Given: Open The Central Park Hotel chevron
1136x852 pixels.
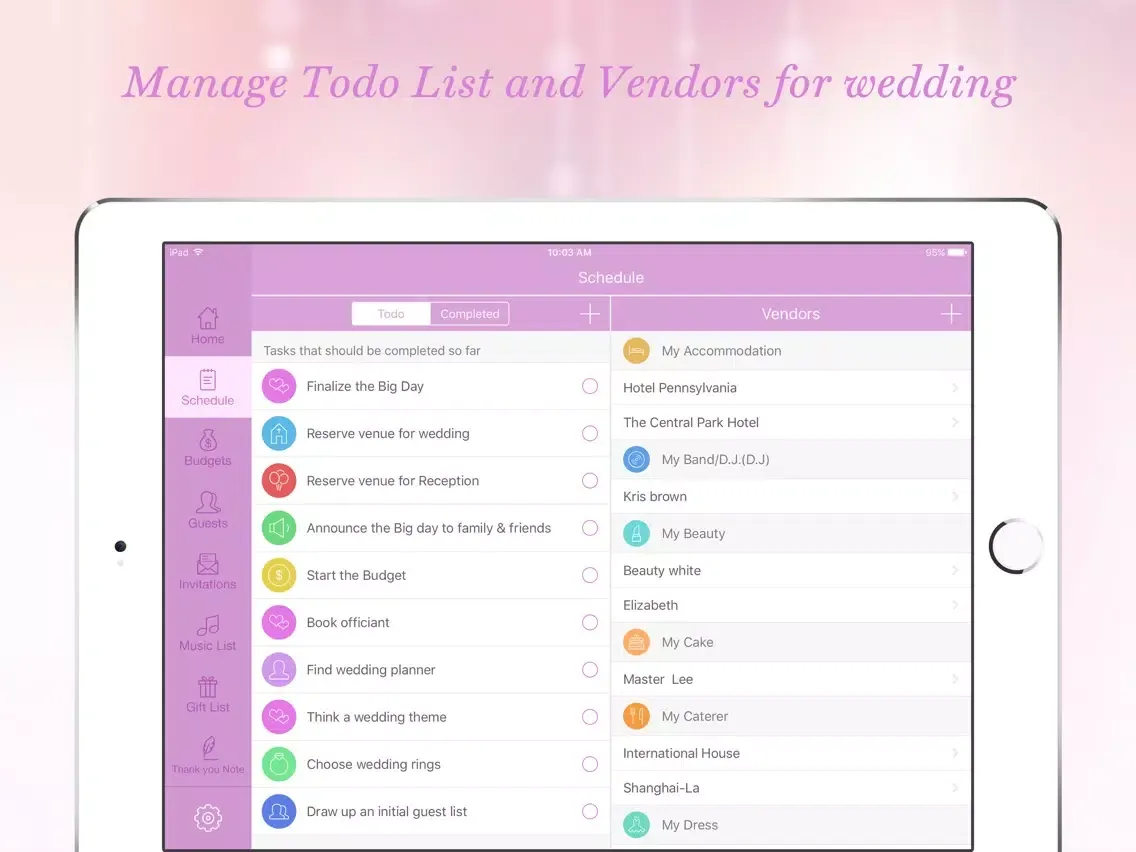Looking at the screenshot, I should click(x=955, y=422).
